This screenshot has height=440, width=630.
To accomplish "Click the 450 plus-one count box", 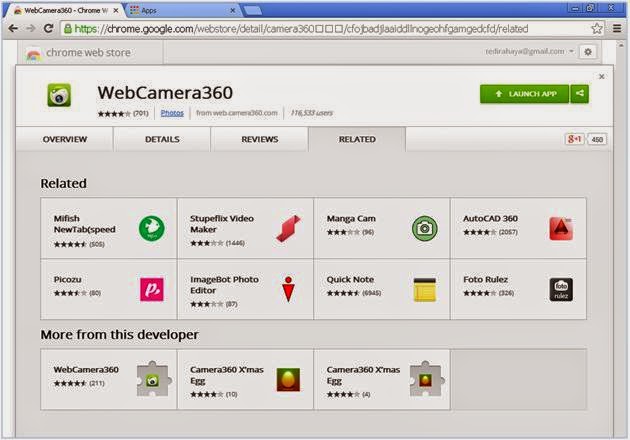I will tap(597, 139).
